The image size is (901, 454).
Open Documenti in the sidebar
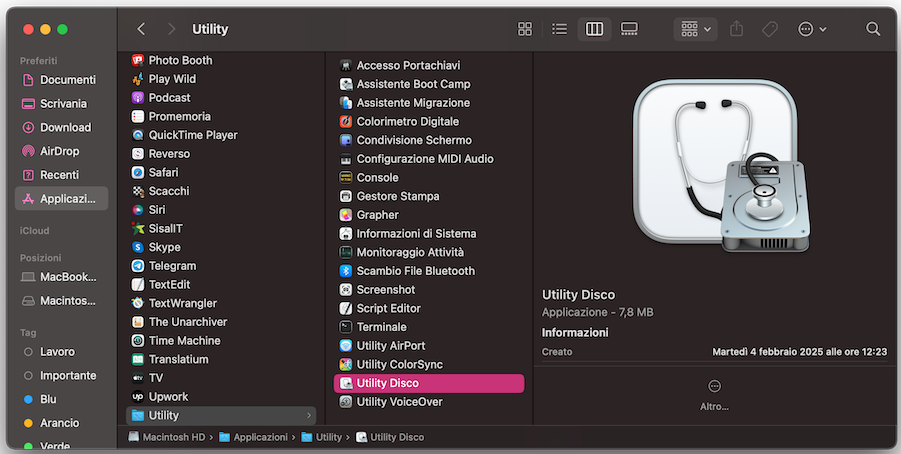point(61,80)
